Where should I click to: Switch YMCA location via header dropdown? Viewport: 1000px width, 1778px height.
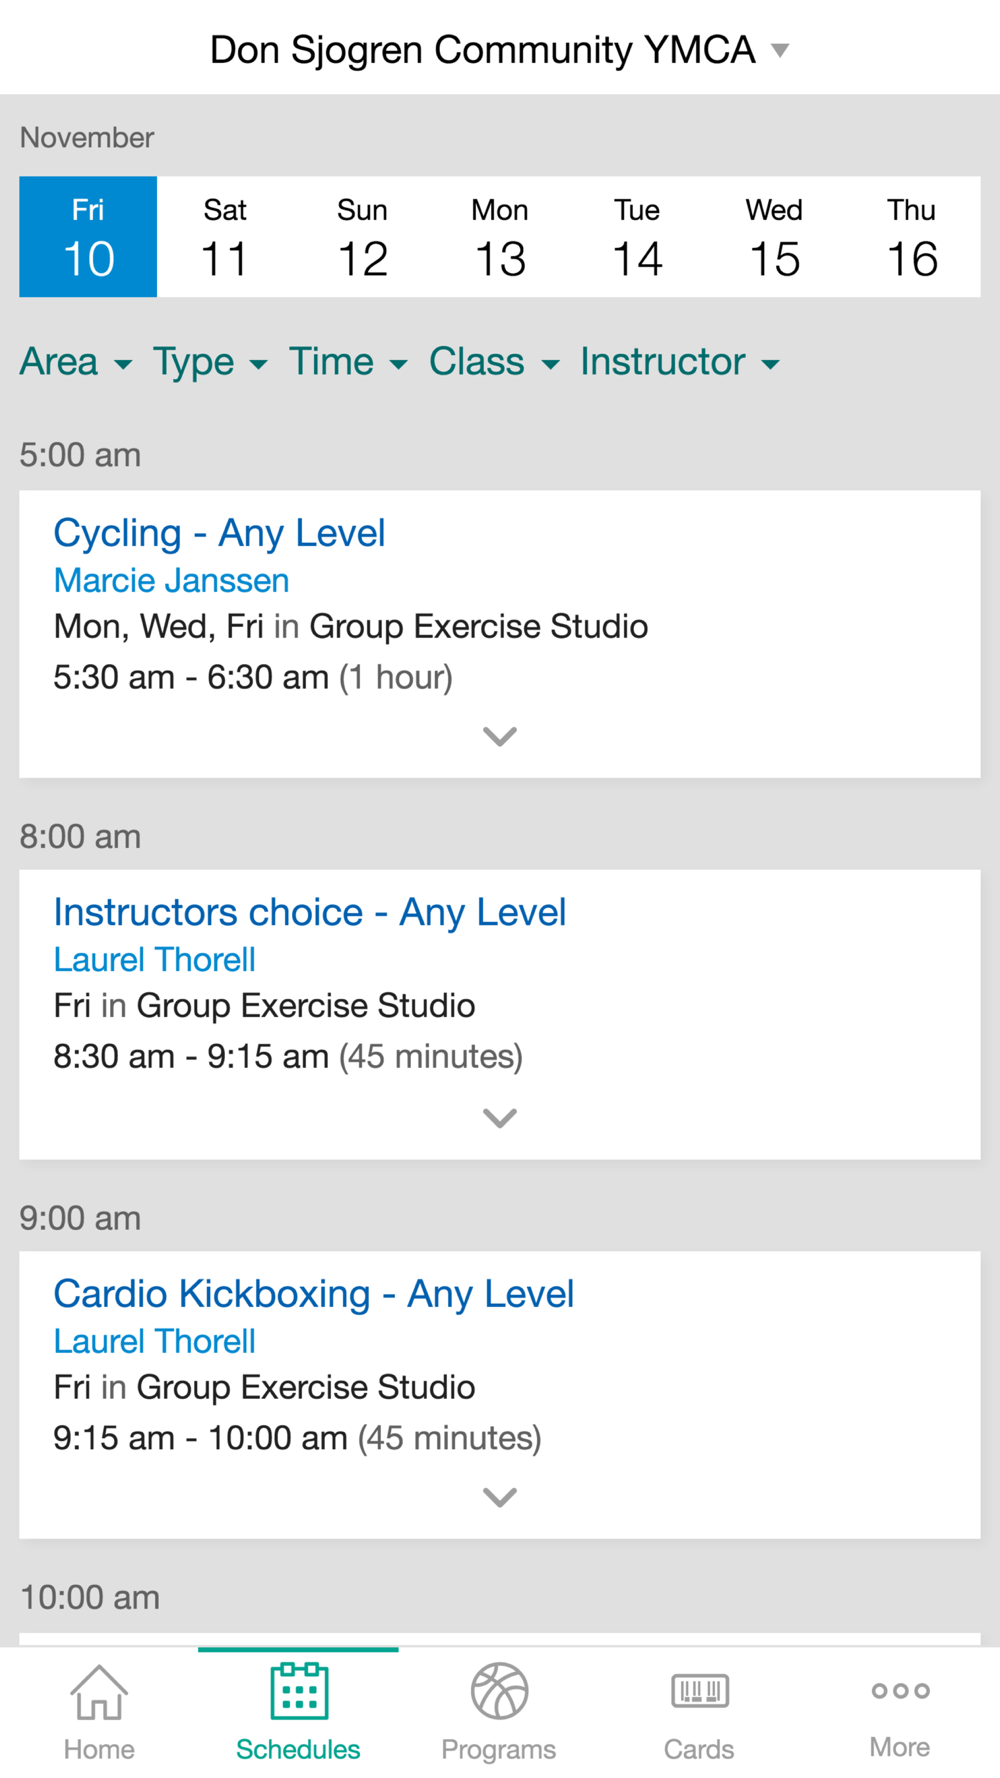499,49
